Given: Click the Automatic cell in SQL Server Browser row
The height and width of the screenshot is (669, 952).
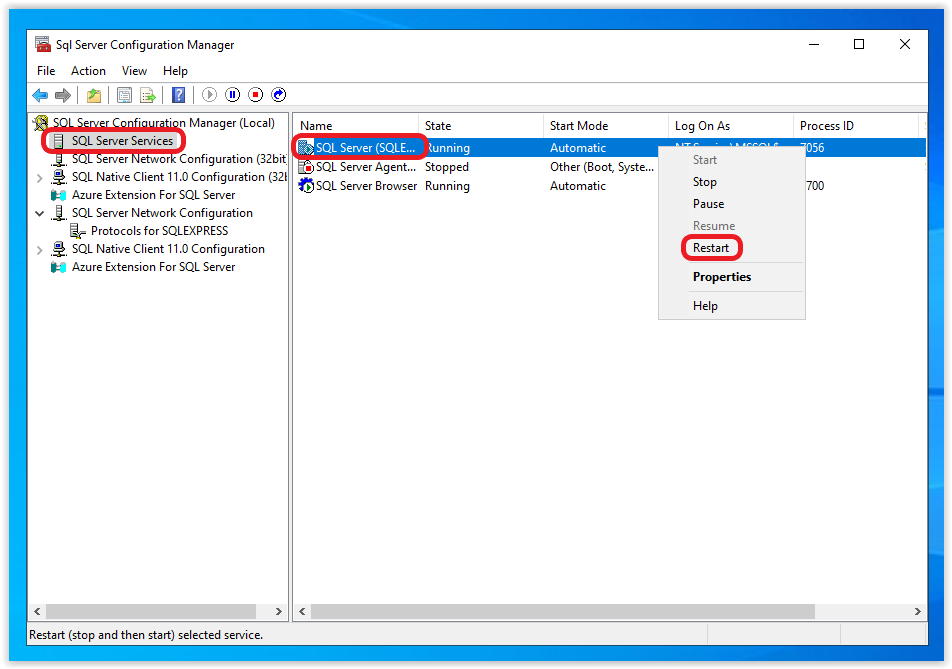Looking at the screenshot, I should tap(577, 186).
